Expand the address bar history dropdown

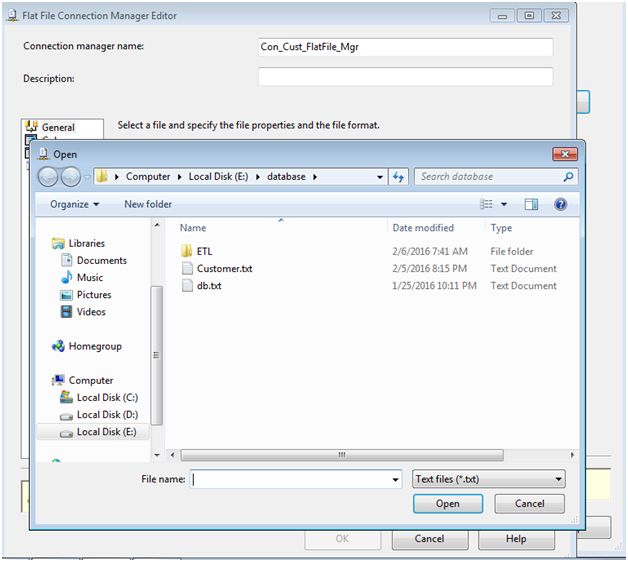click(x=380, y=177)
